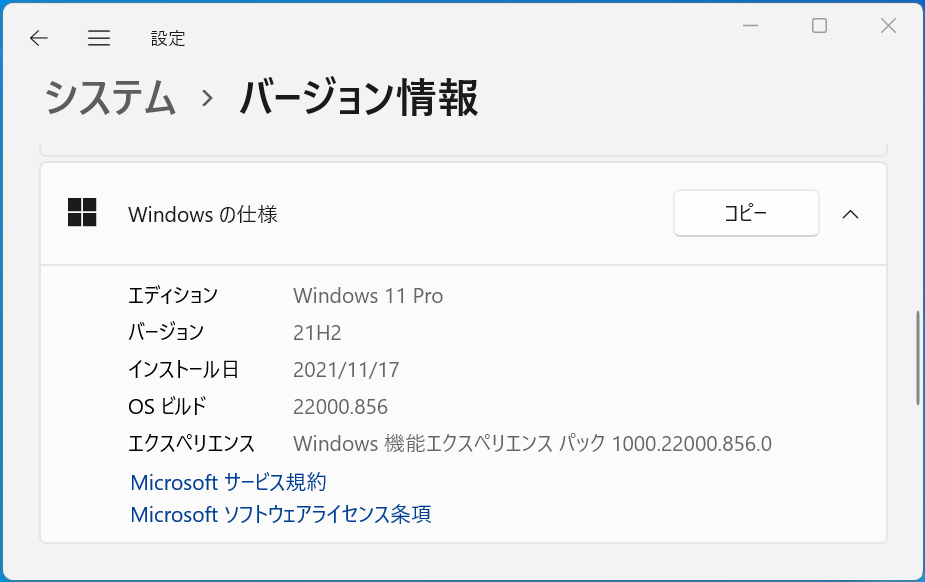Click the インストール日 label
The image size is (925, 582).
183,370
